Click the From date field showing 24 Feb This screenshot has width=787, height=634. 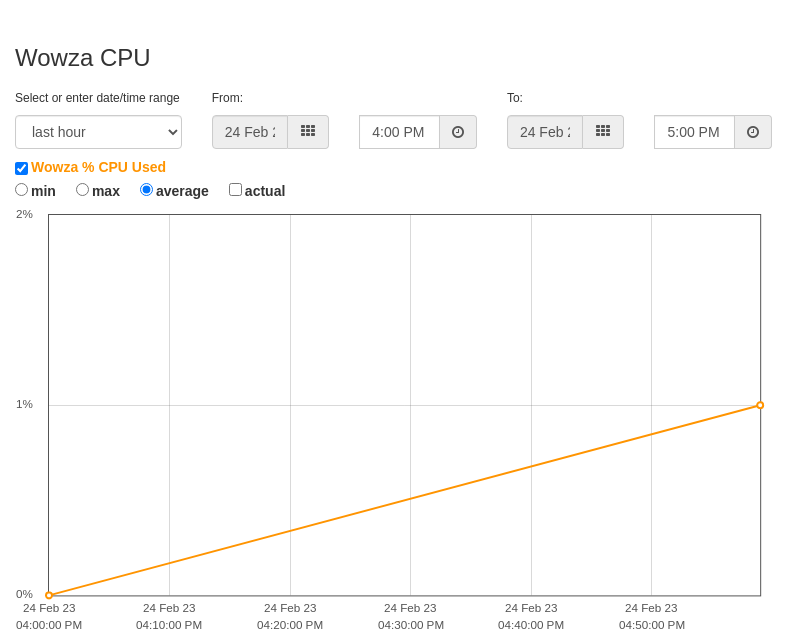[250, 132]
